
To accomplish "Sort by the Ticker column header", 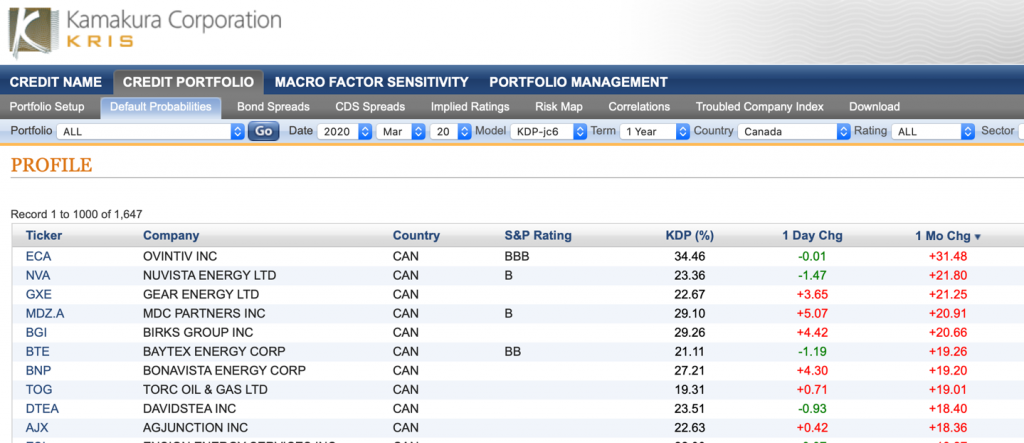I will pos(44,235).
